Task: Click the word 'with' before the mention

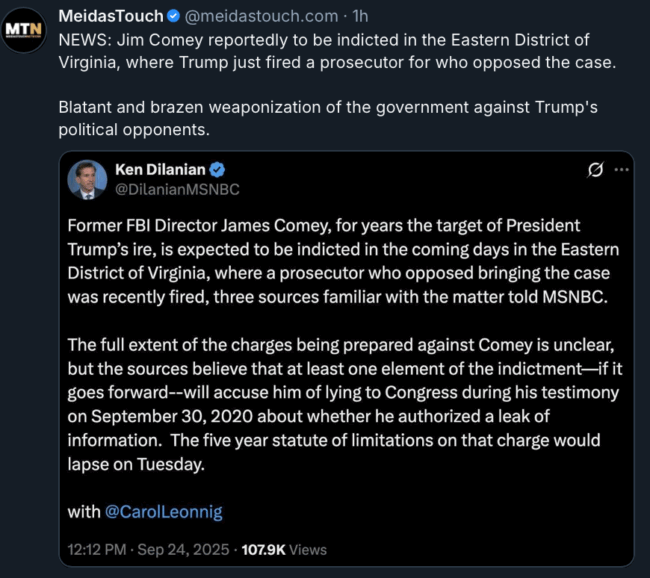Action: (x=83, y=511)
